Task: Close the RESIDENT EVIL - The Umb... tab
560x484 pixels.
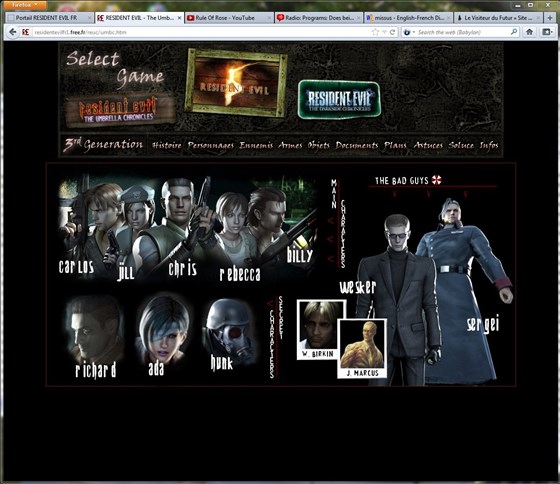Action: point(179,18)
